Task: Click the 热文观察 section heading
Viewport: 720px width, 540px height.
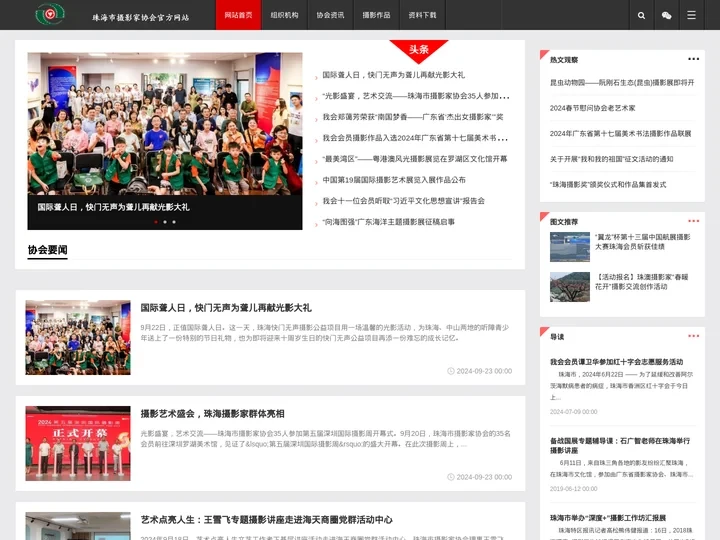Action: (564, 60)
